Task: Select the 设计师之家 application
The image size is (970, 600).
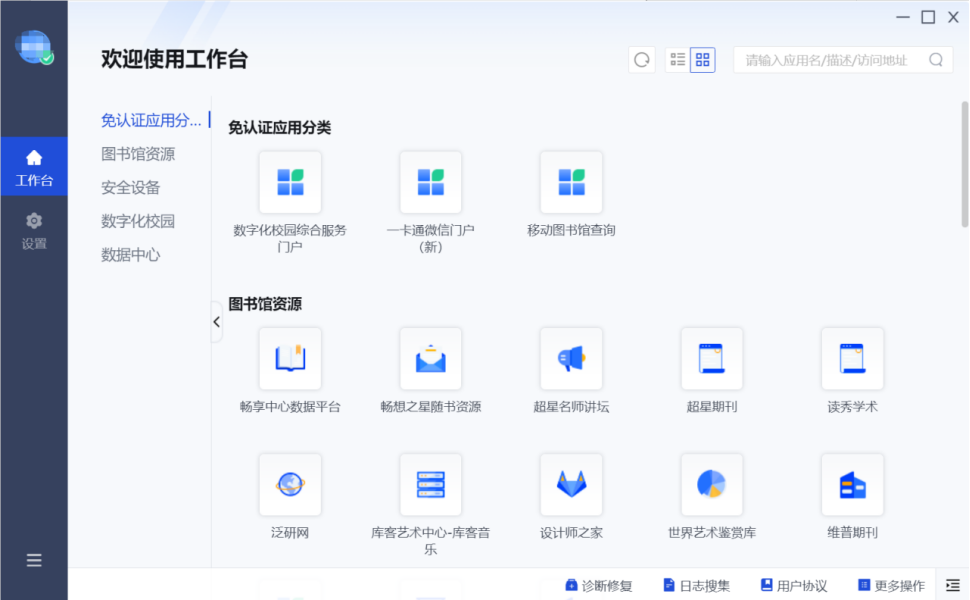Action: pos(570,485)
